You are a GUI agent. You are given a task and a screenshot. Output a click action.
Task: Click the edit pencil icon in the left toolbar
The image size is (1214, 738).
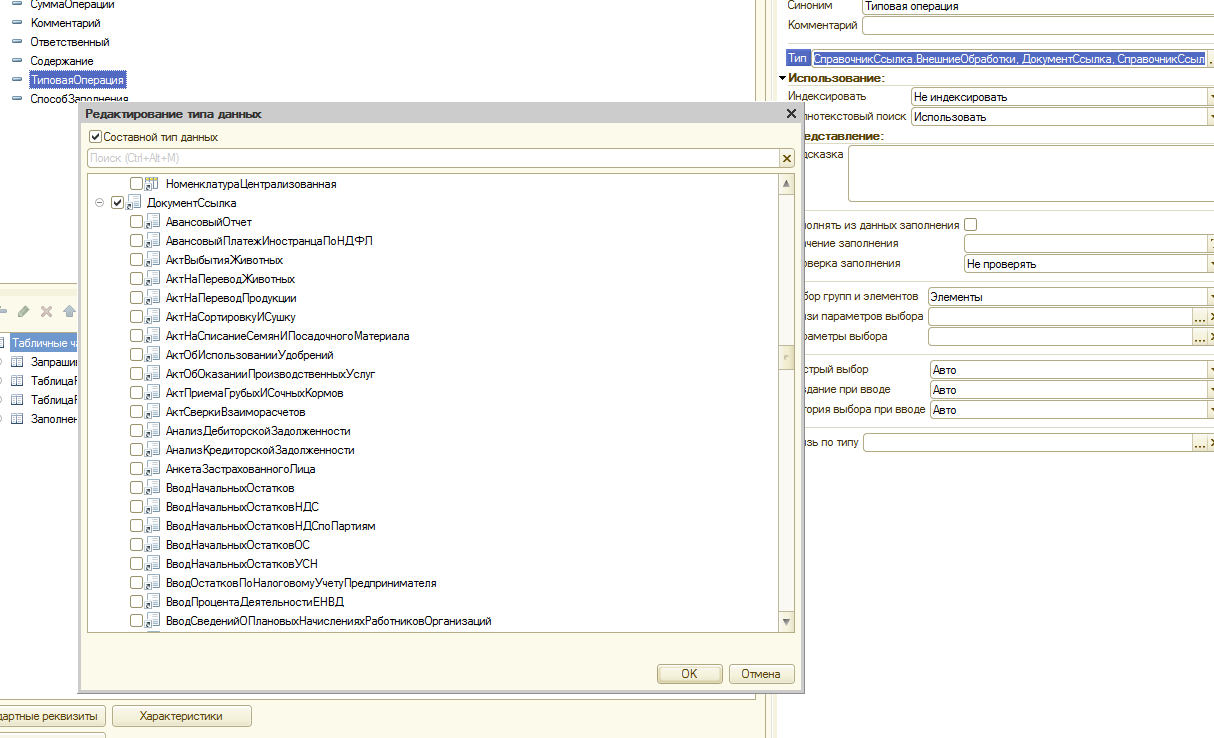[24, 312]
